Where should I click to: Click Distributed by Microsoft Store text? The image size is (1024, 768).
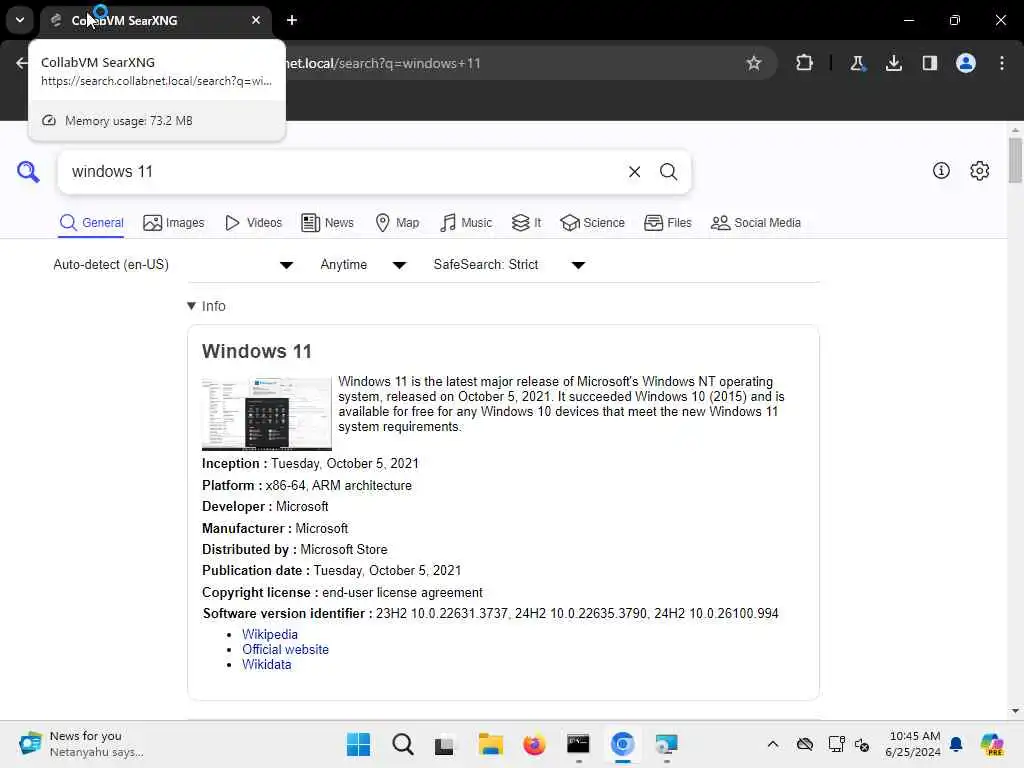point(295,550)
